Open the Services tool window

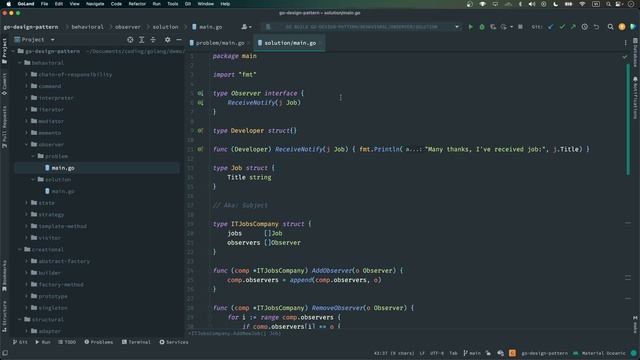pos(174,342)
